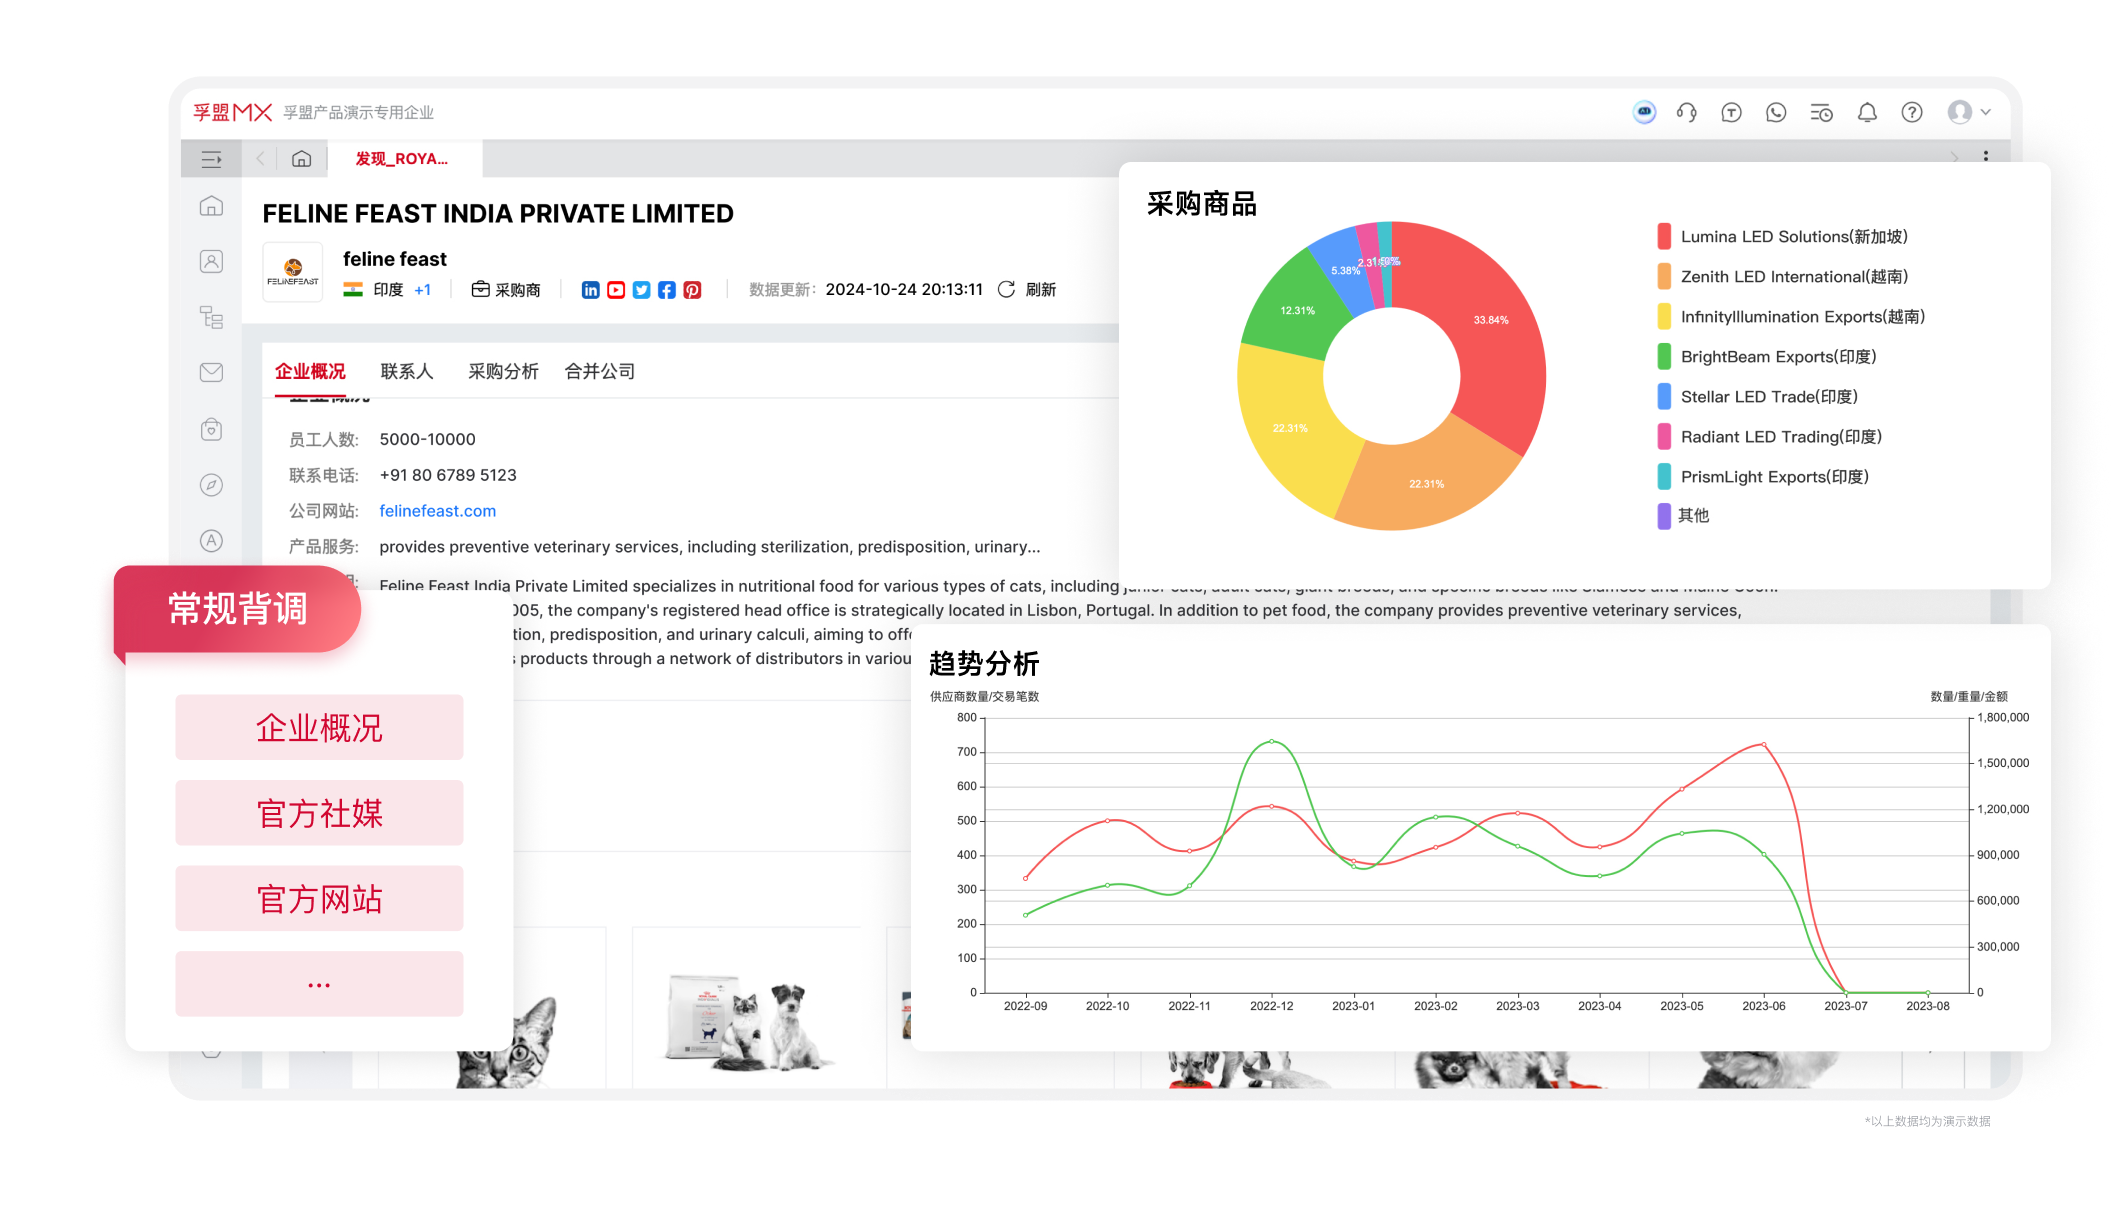Switch to the 联系人 tab
The height and width of the screenshot is (1230, 2125).
click(406, 372)
